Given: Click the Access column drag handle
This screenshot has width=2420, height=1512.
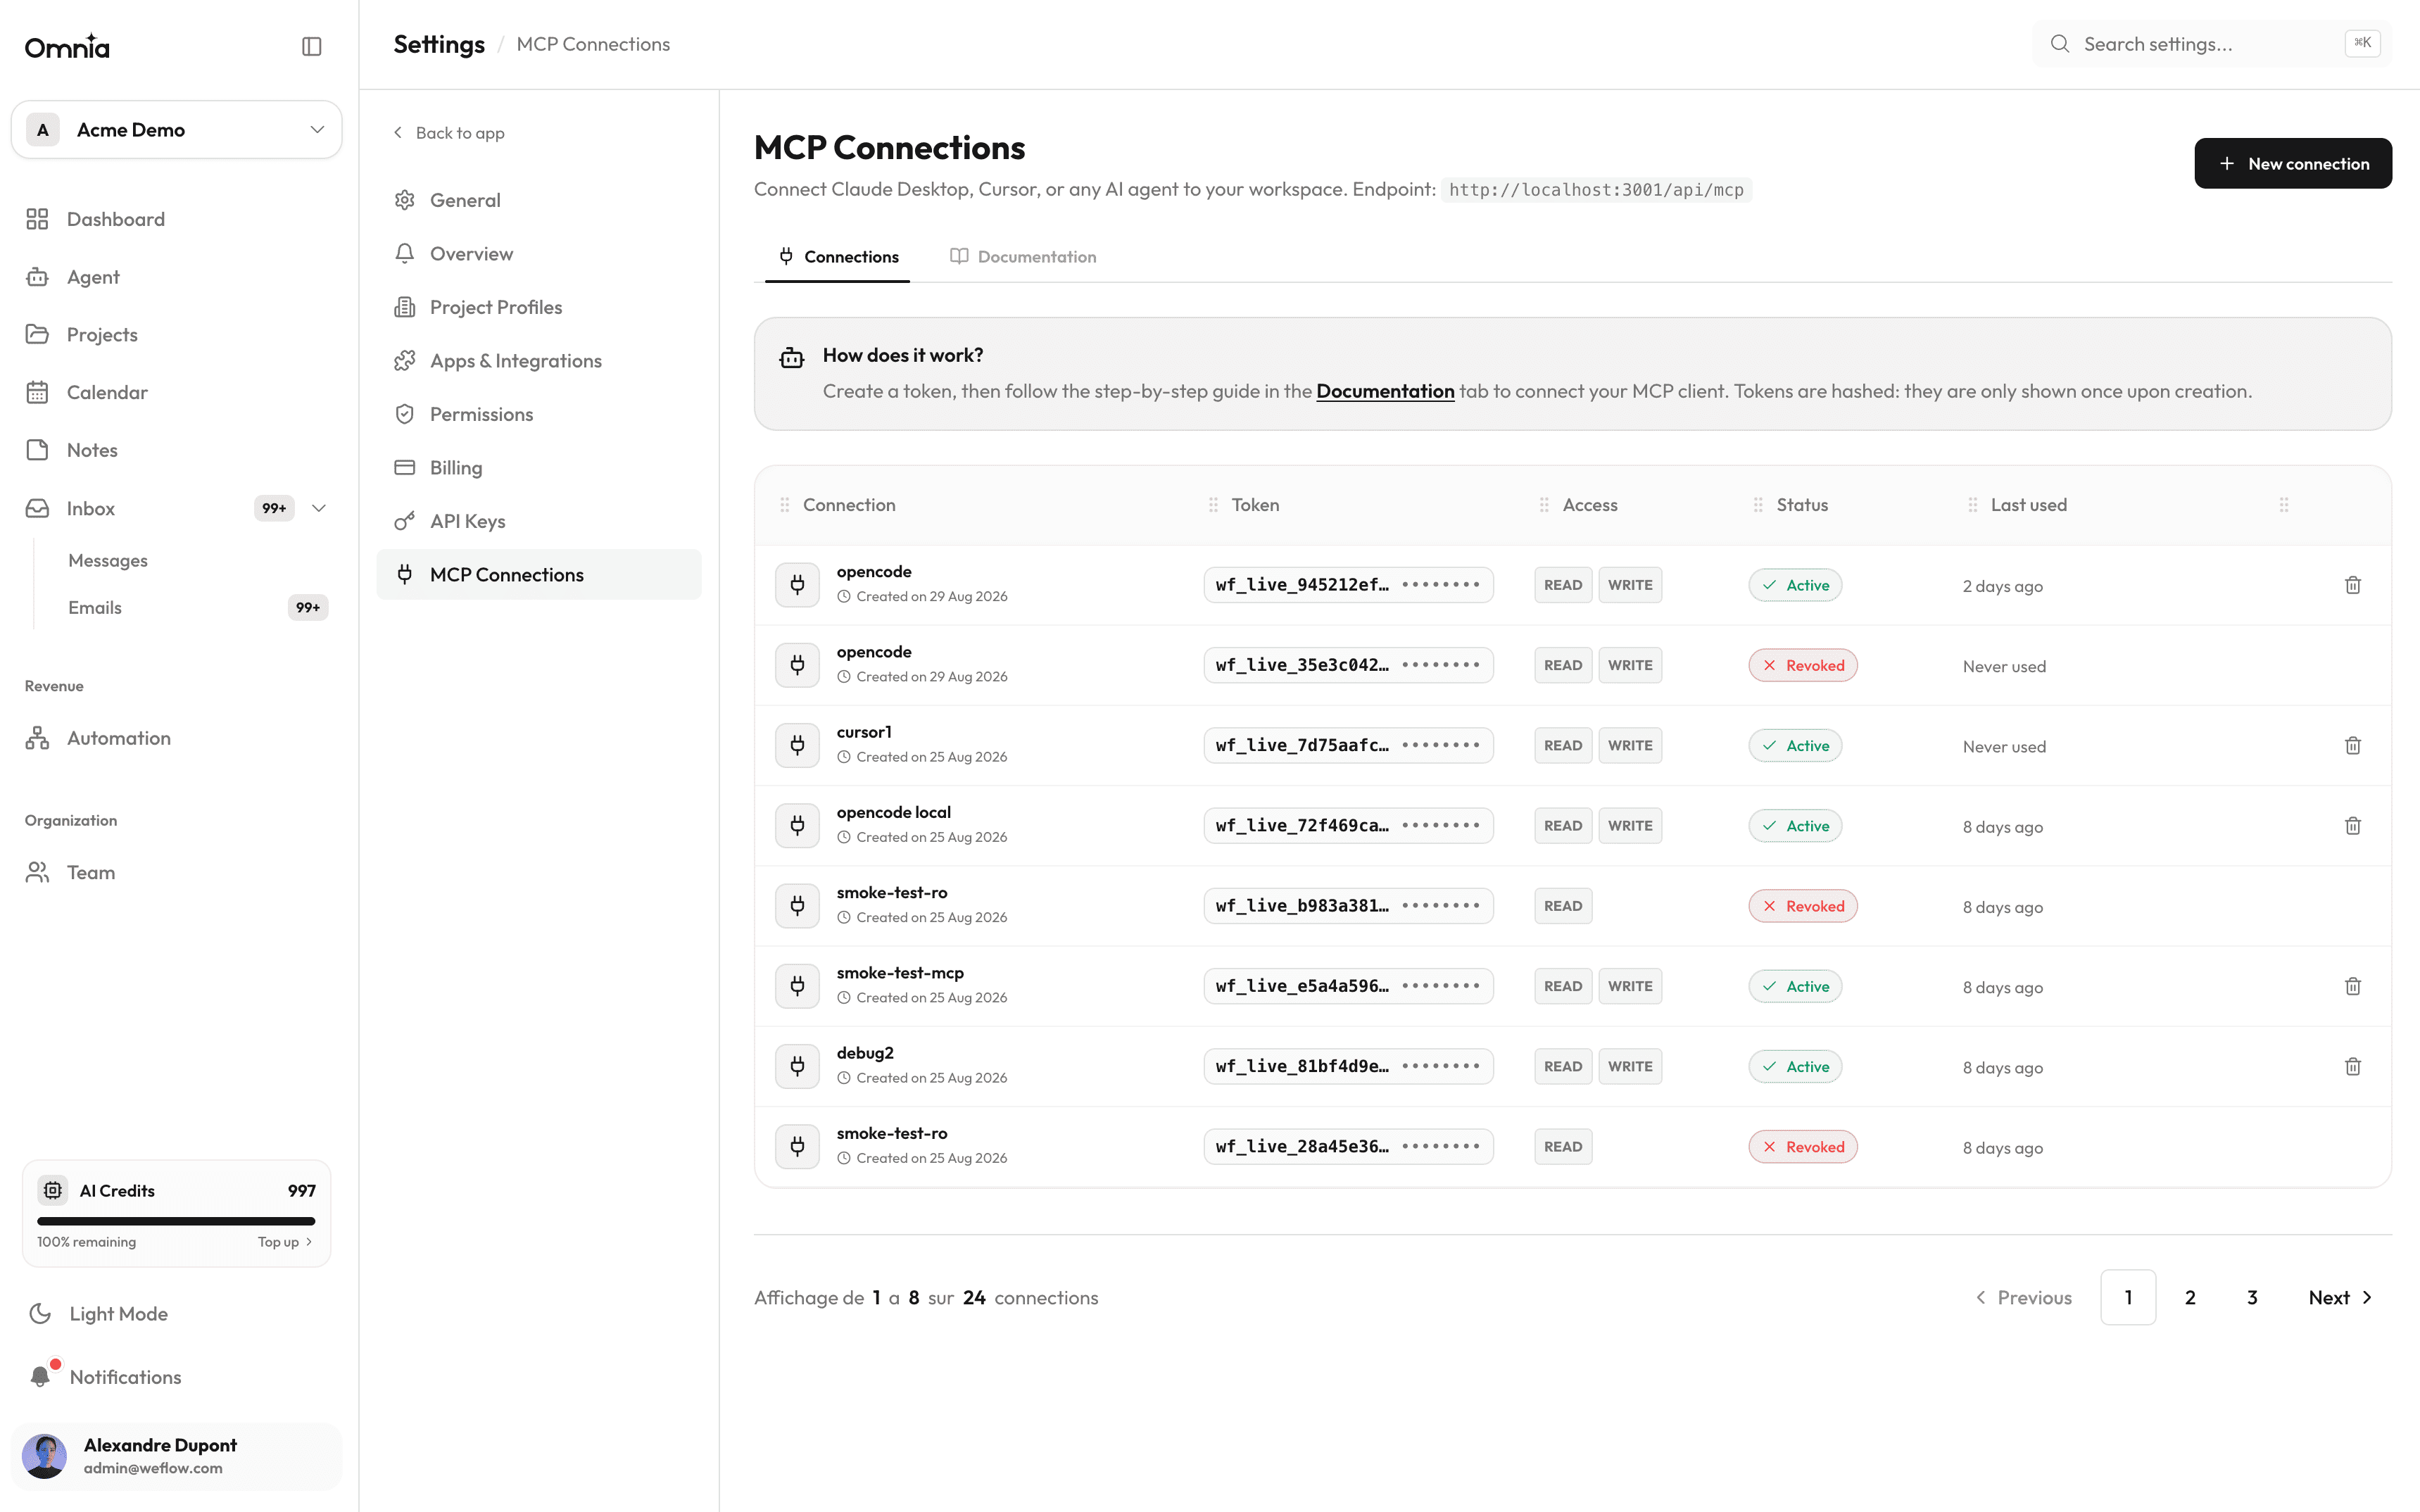Looking at the screenshot, I should (x=1544, y=505).
